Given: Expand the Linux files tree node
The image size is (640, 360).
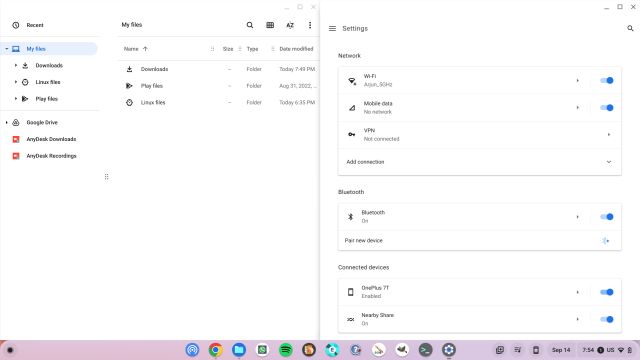Looking at the screenshot, I should pyautogui.click(x=16, y=82).
